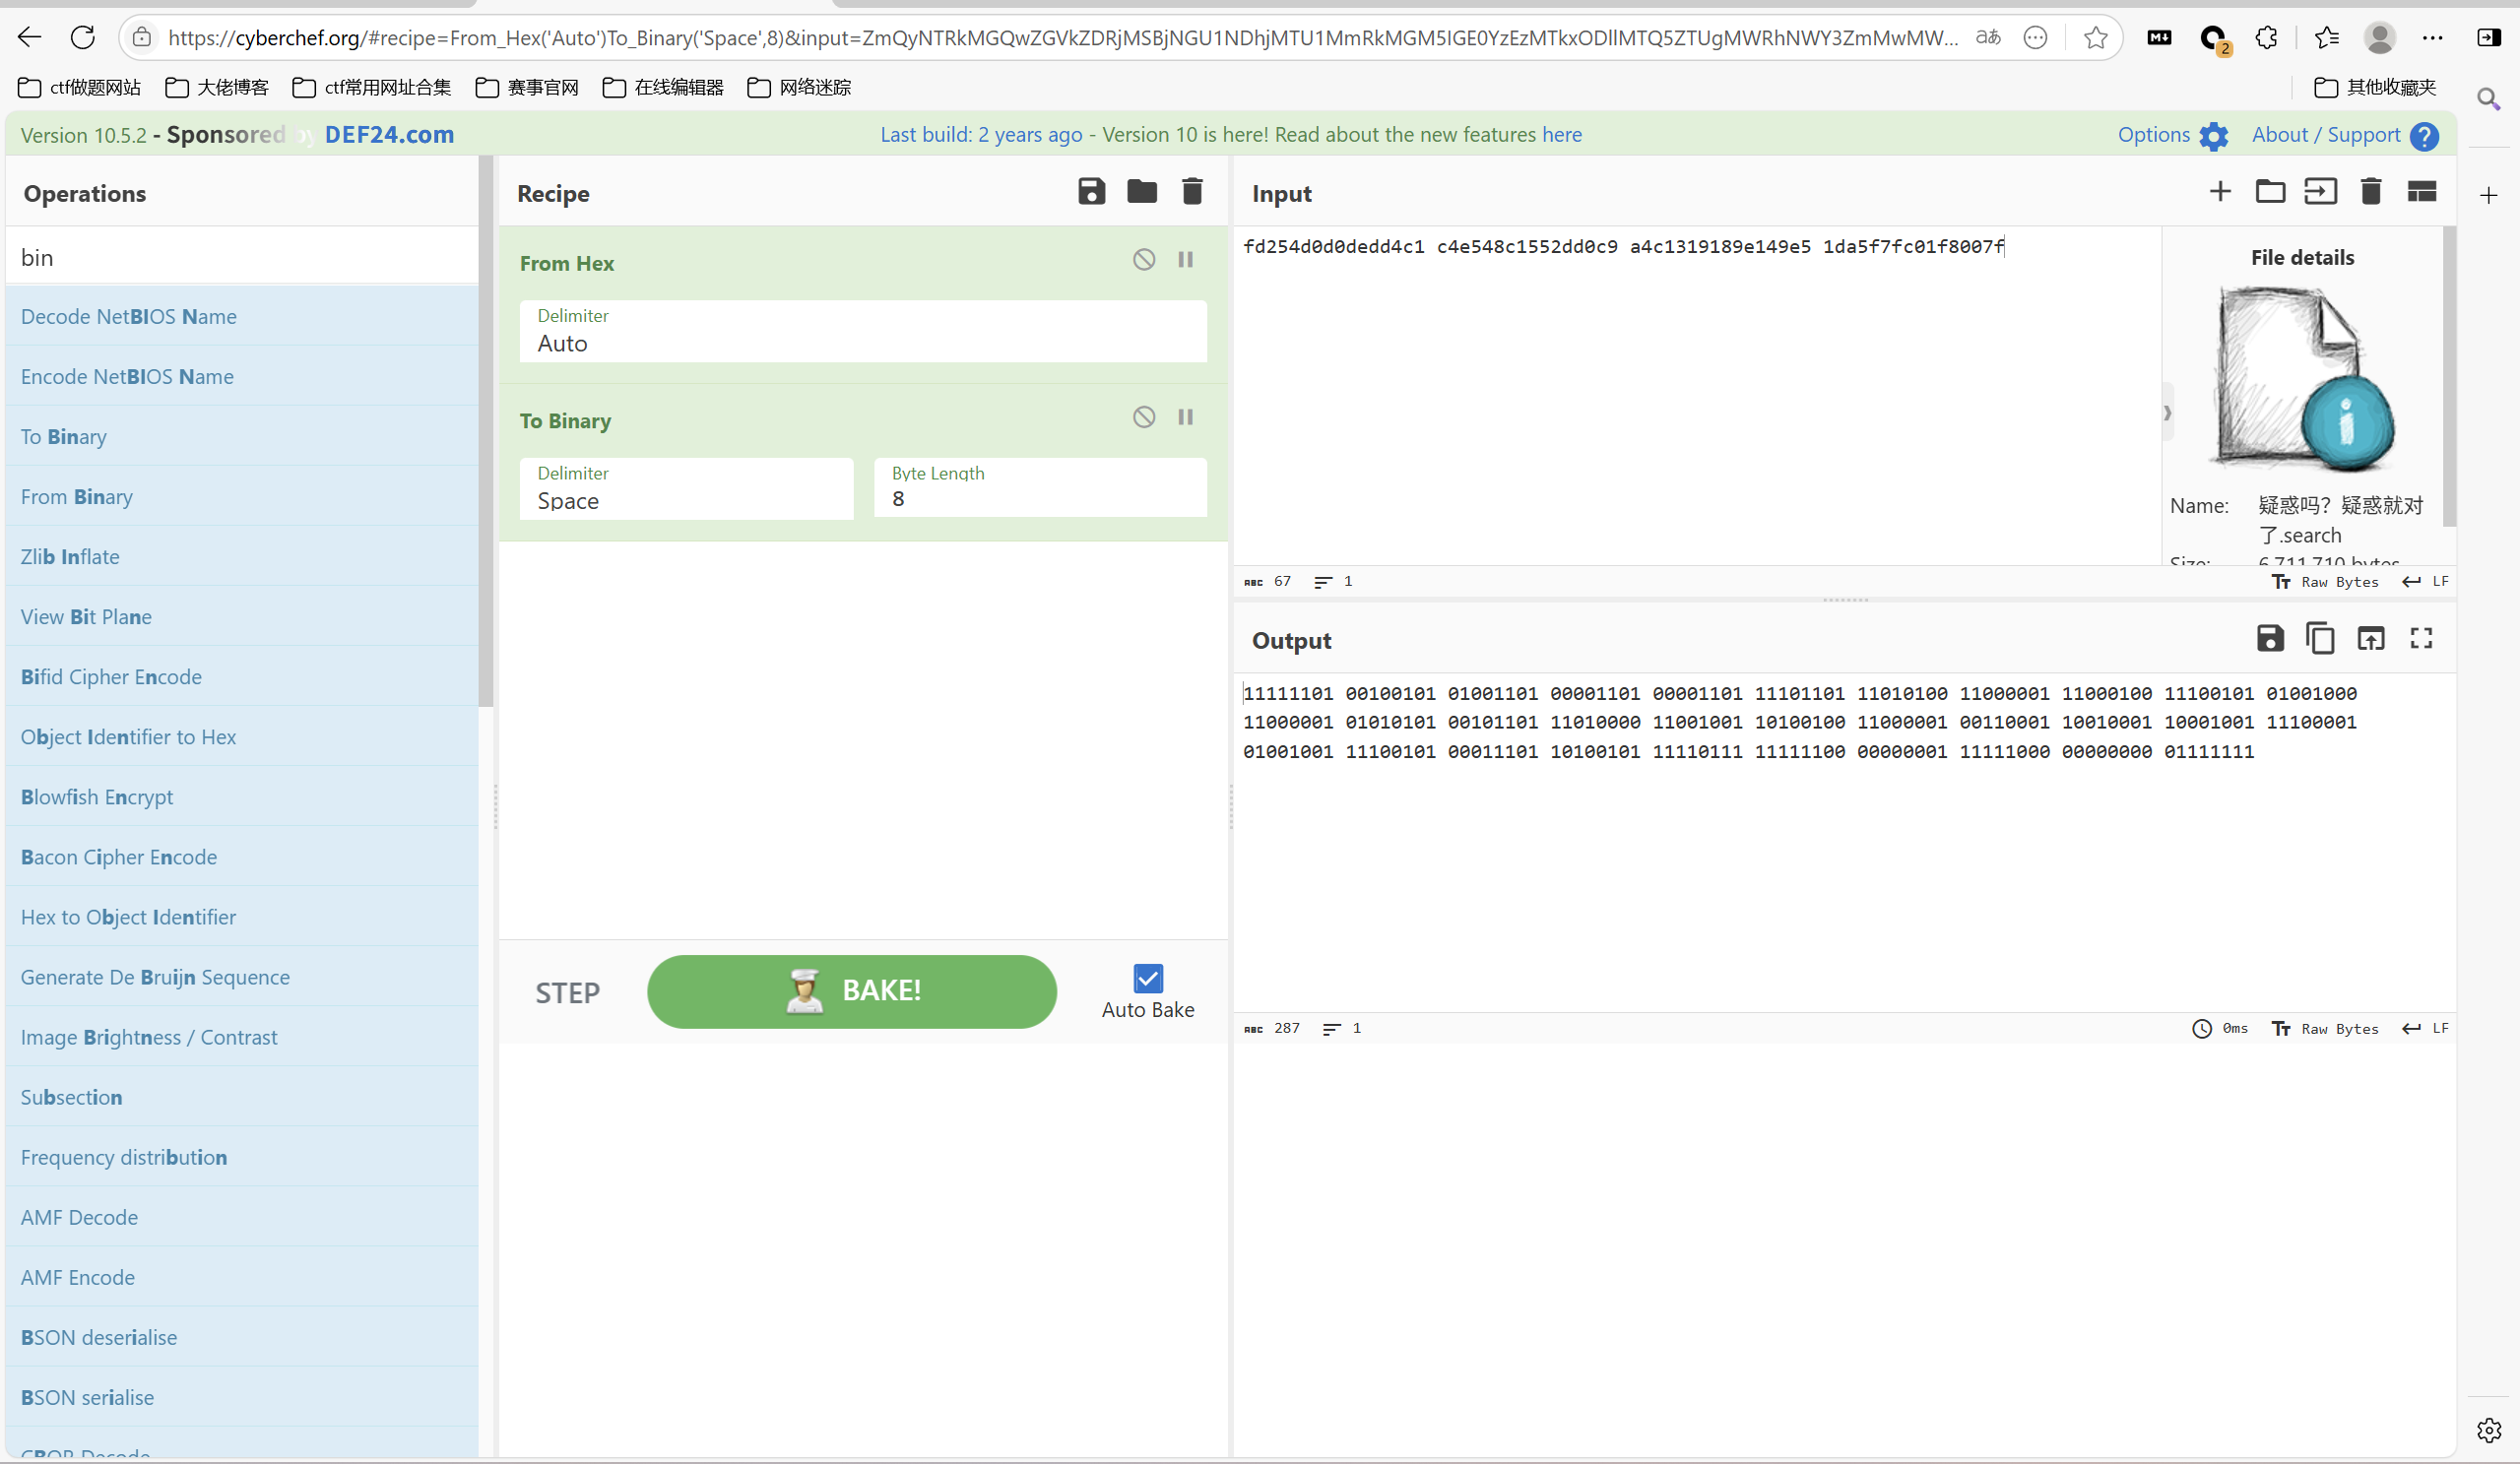Reset pane layout icon
This screenshot has width=2520, height=1464.
pos(2422,191)
